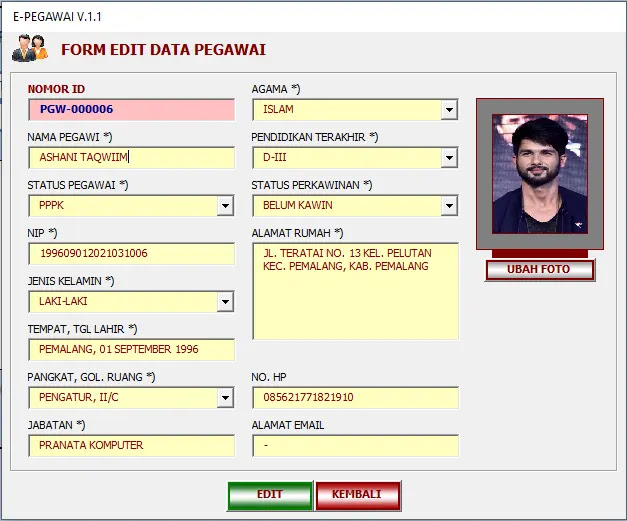The width and height of the screenshot is (627, 521).
Task: Click the ALAMAT EMAIL label
Action: pos(288,425)
